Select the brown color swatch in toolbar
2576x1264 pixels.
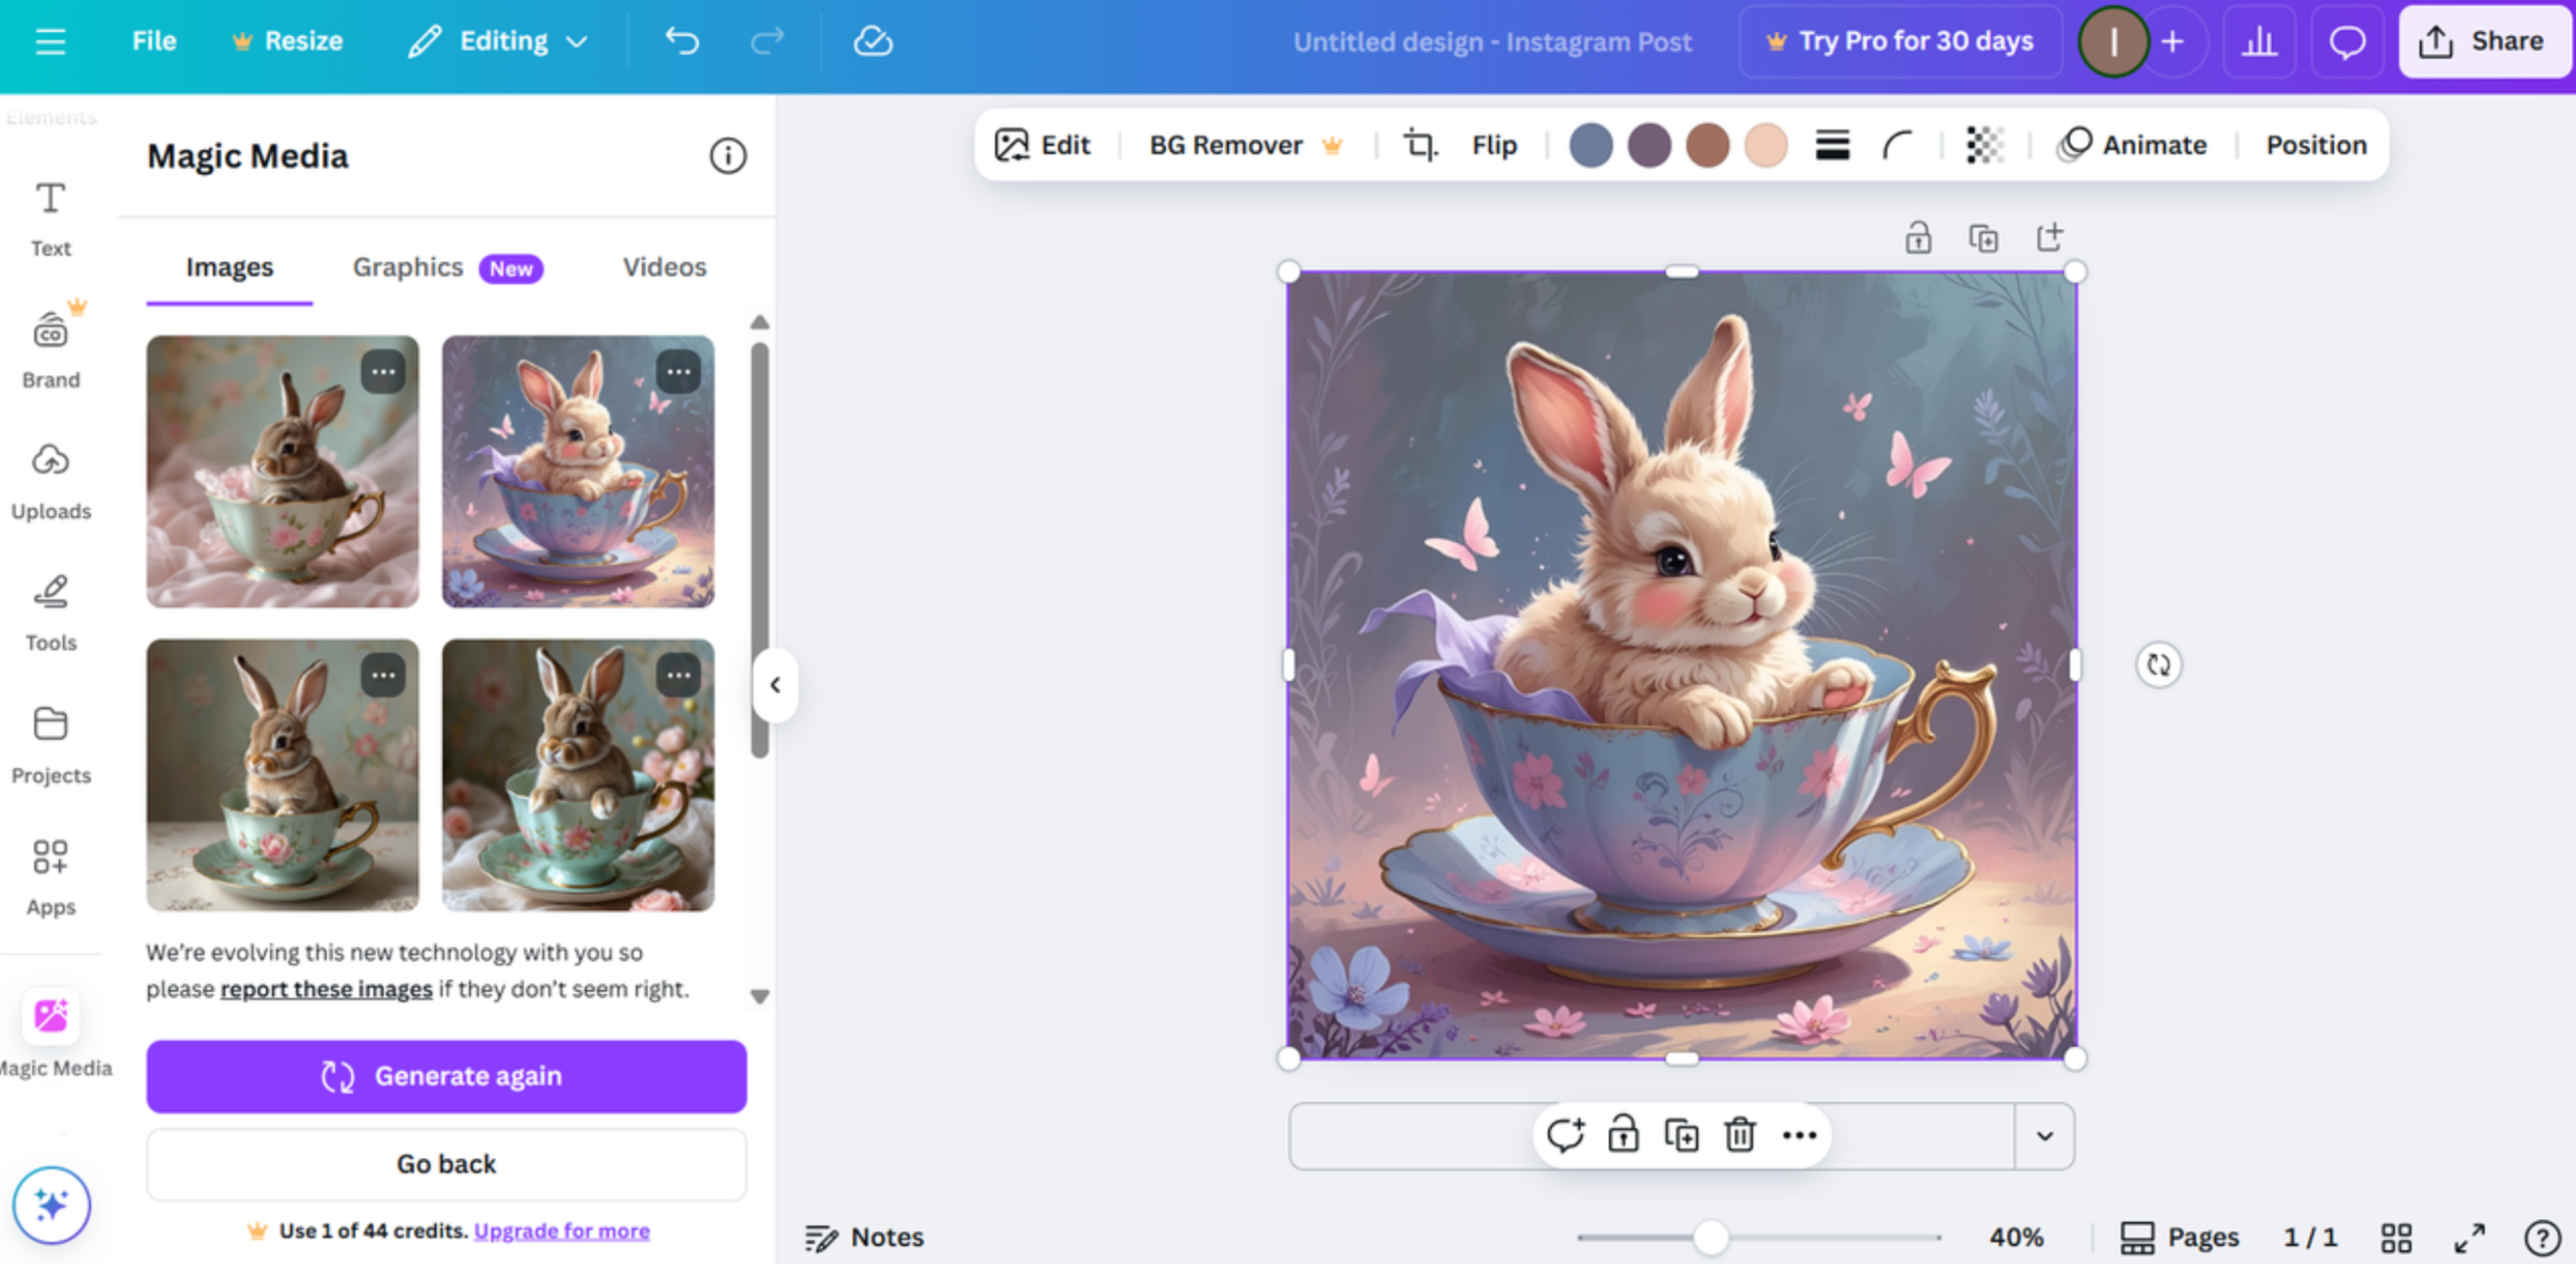1708,145
